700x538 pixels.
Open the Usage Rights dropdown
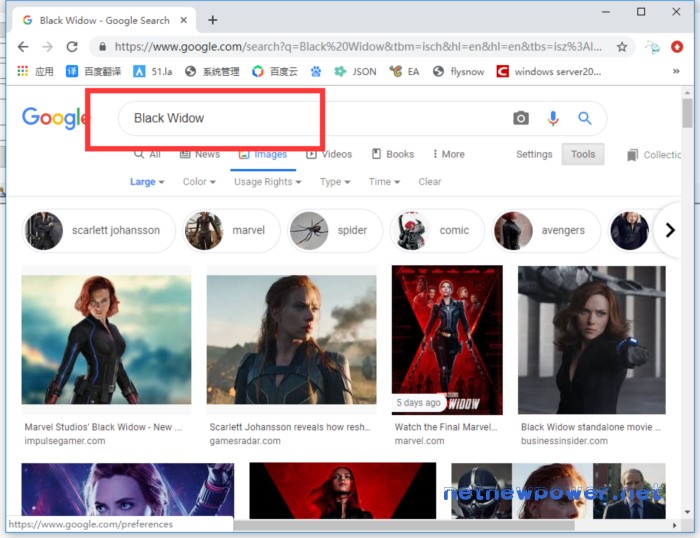point(268,182)
